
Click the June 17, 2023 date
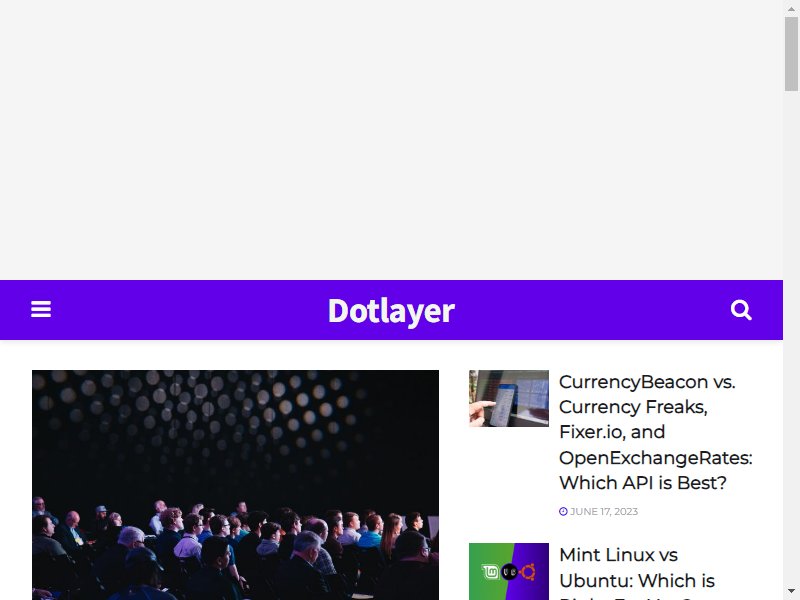604,511
